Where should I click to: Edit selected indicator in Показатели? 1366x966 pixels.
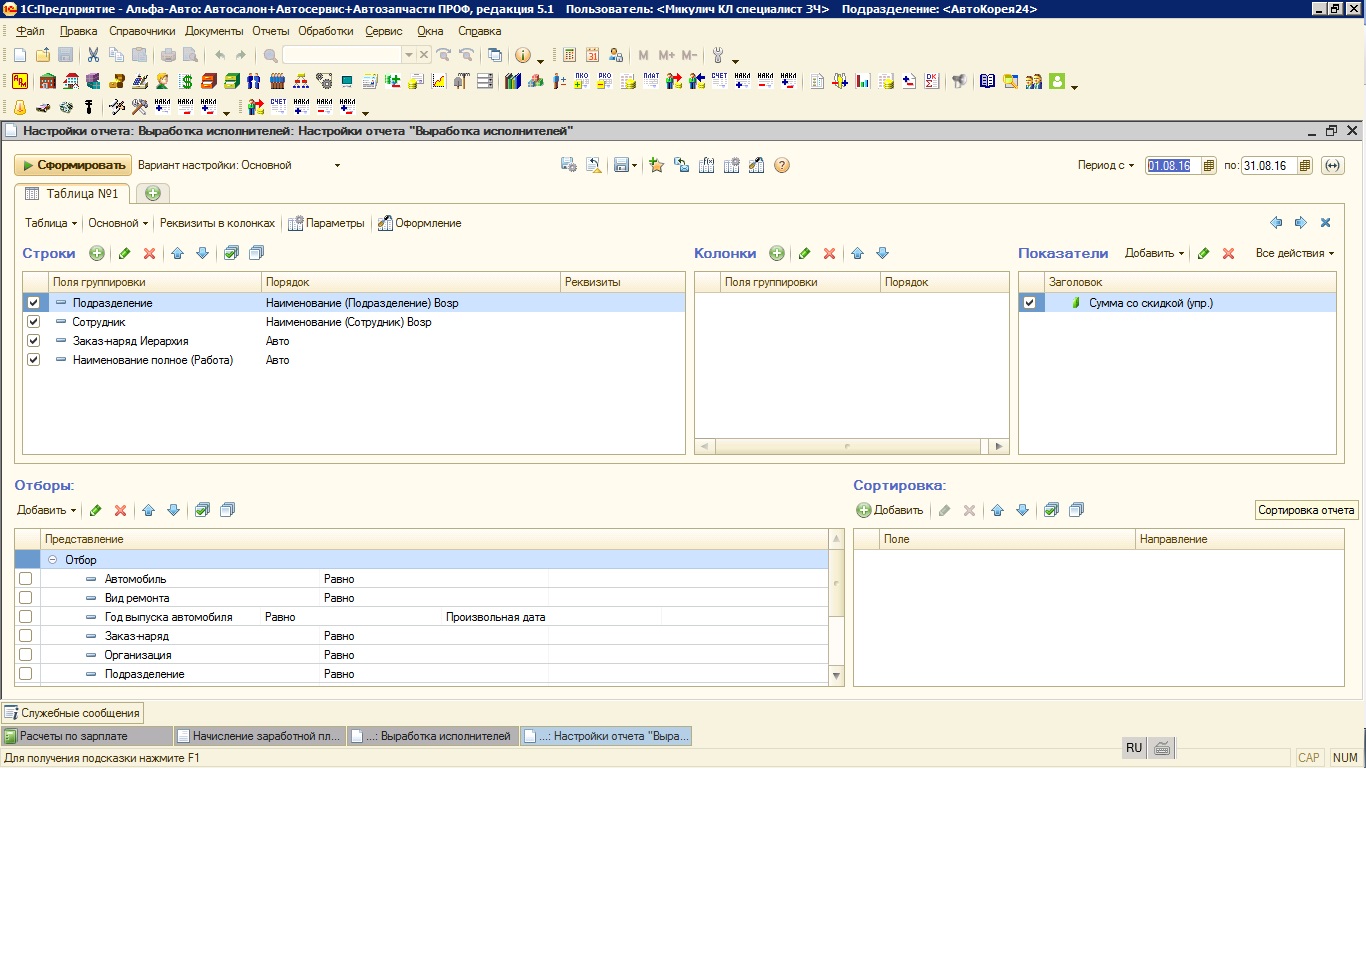point(1203,254)
